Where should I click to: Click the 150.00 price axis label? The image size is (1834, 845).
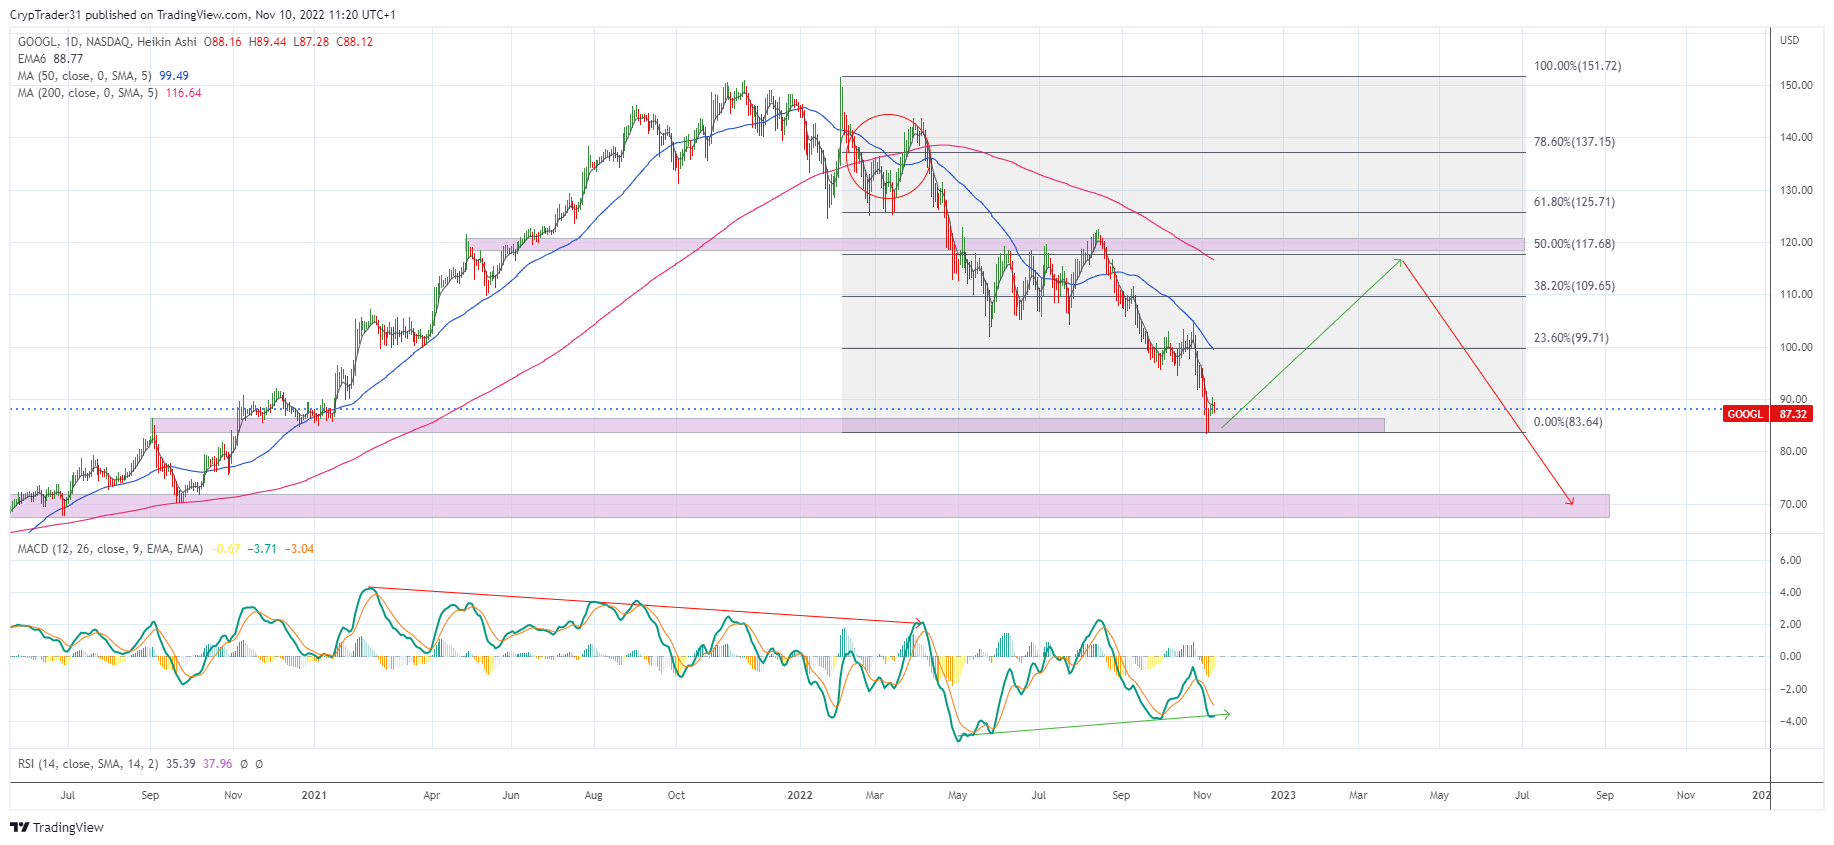point(1796,86)
